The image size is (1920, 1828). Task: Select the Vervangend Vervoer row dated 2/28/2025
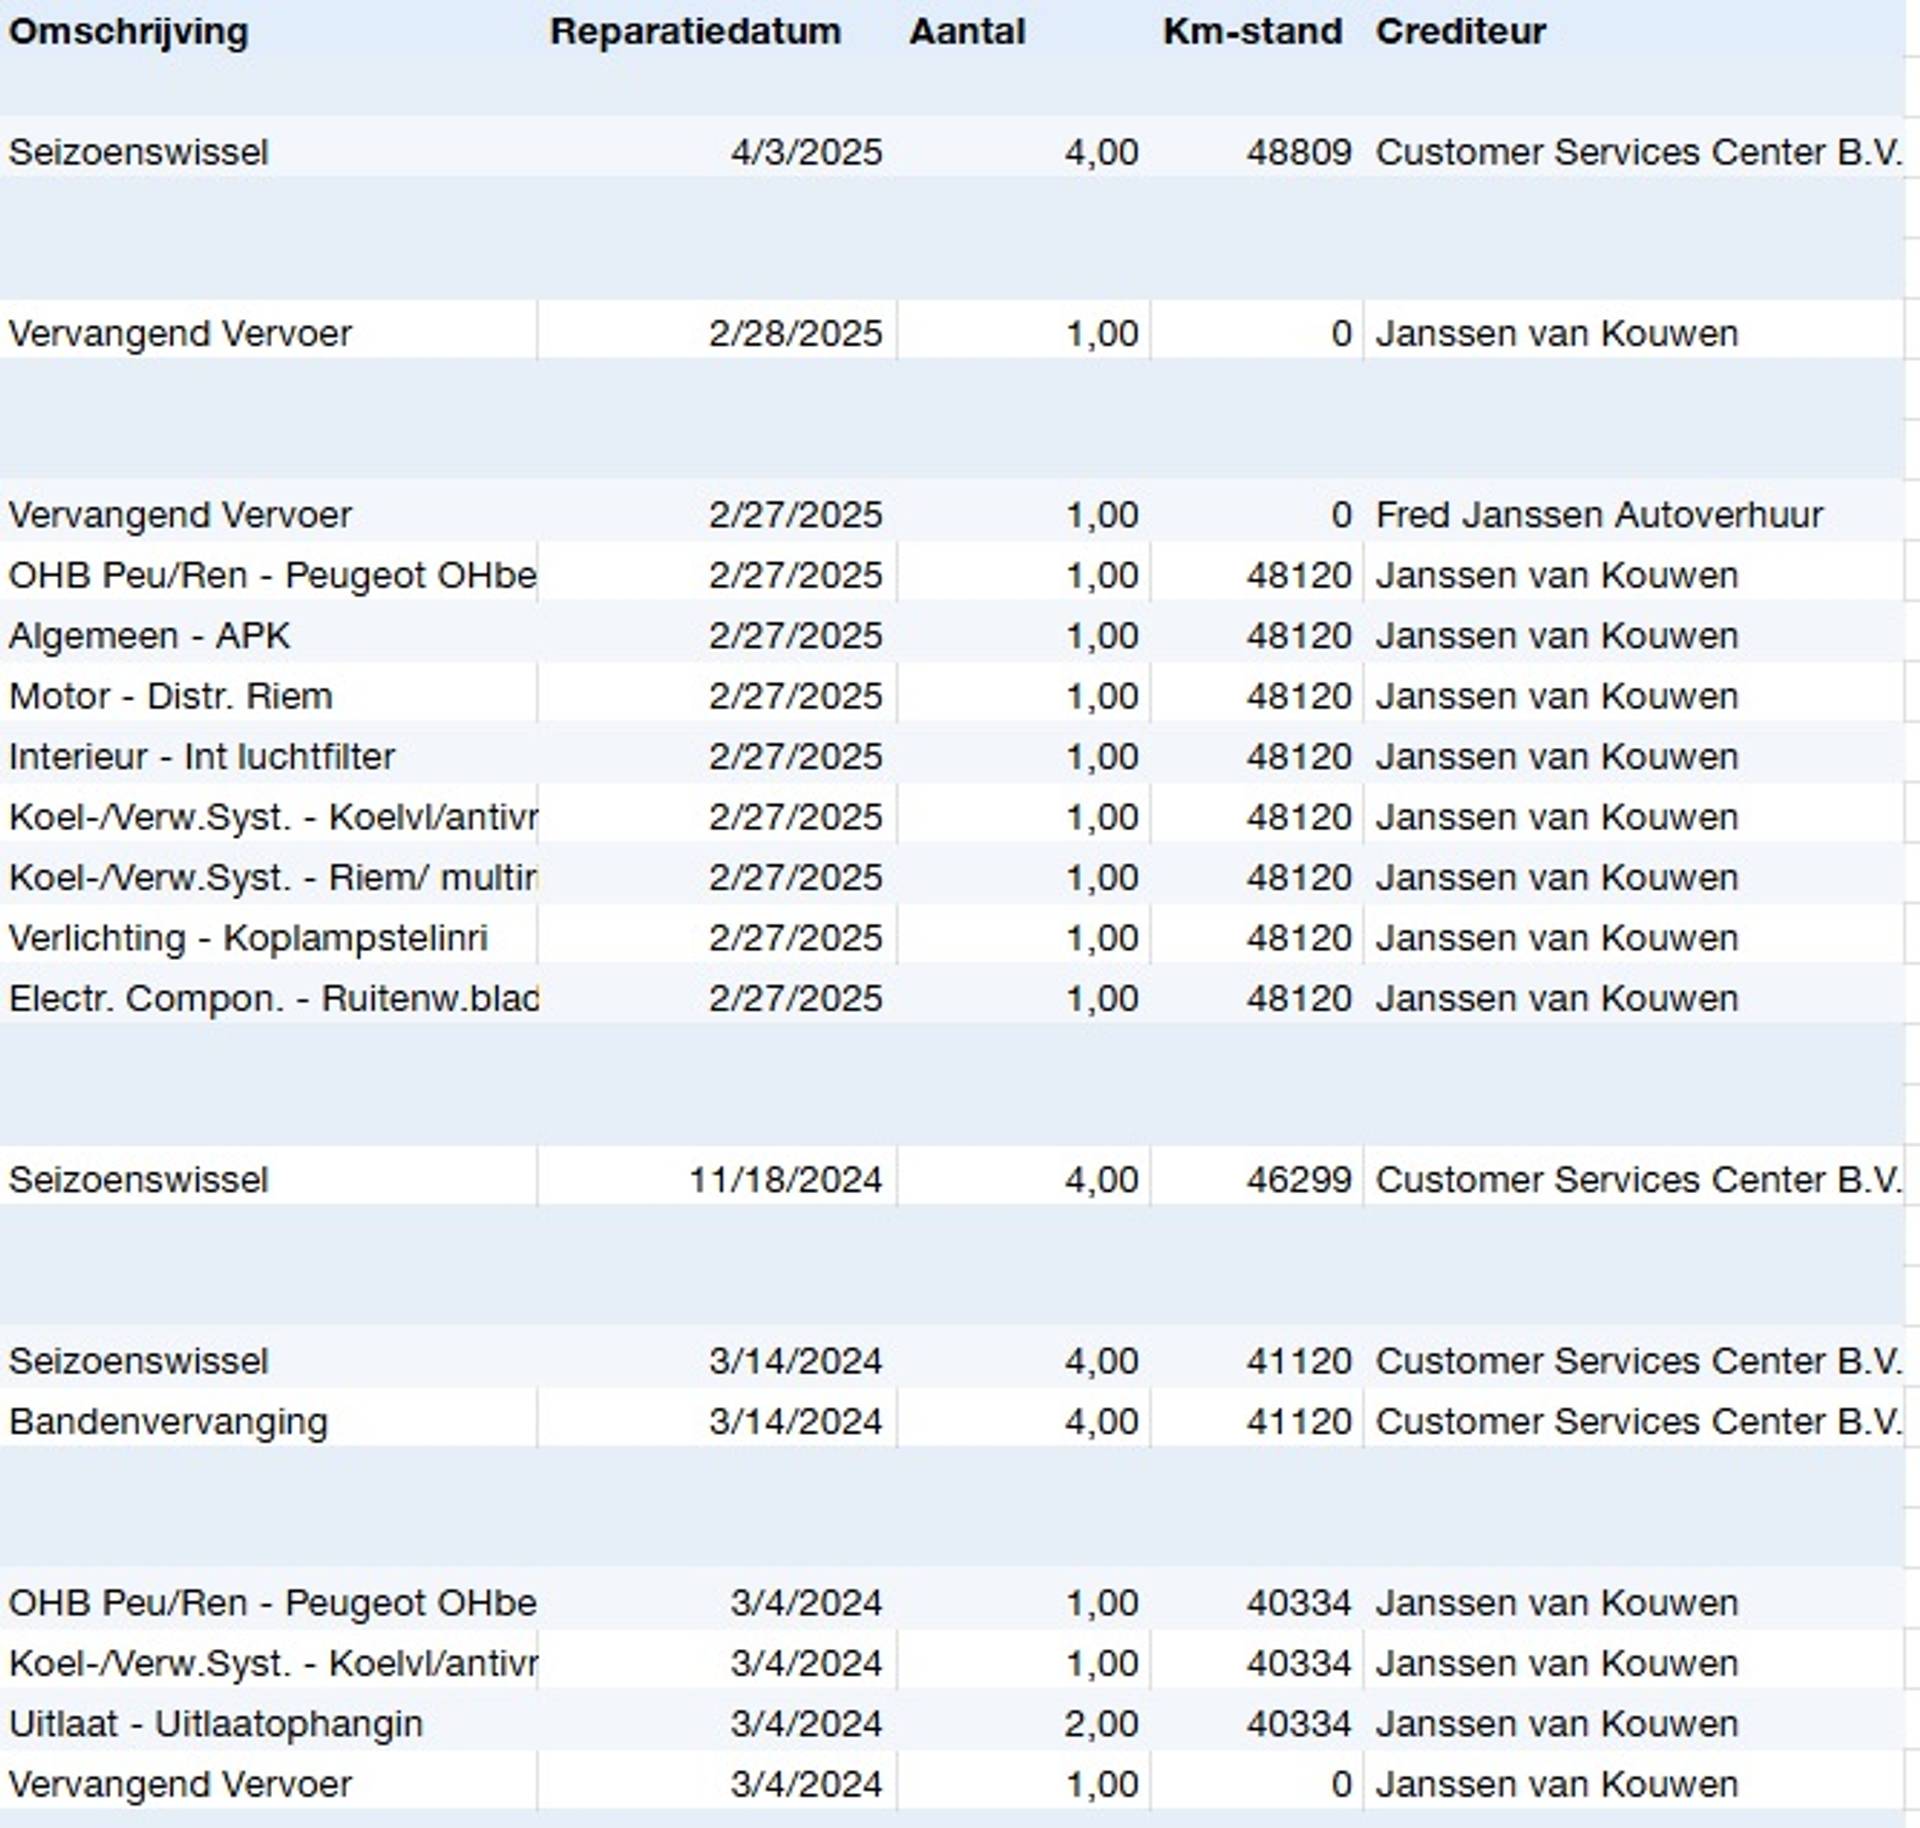[180, 333]
